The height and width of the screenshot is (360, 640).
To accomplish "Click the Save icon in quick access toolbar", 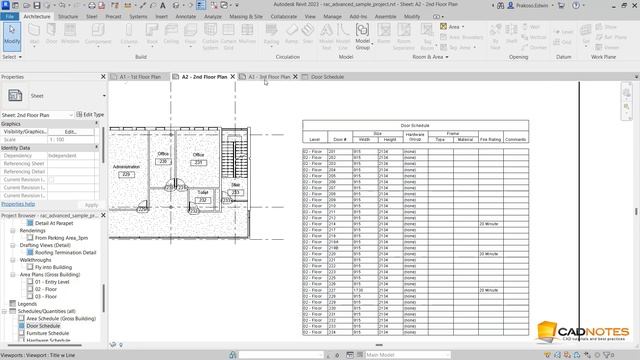I will tap(37, 5).
